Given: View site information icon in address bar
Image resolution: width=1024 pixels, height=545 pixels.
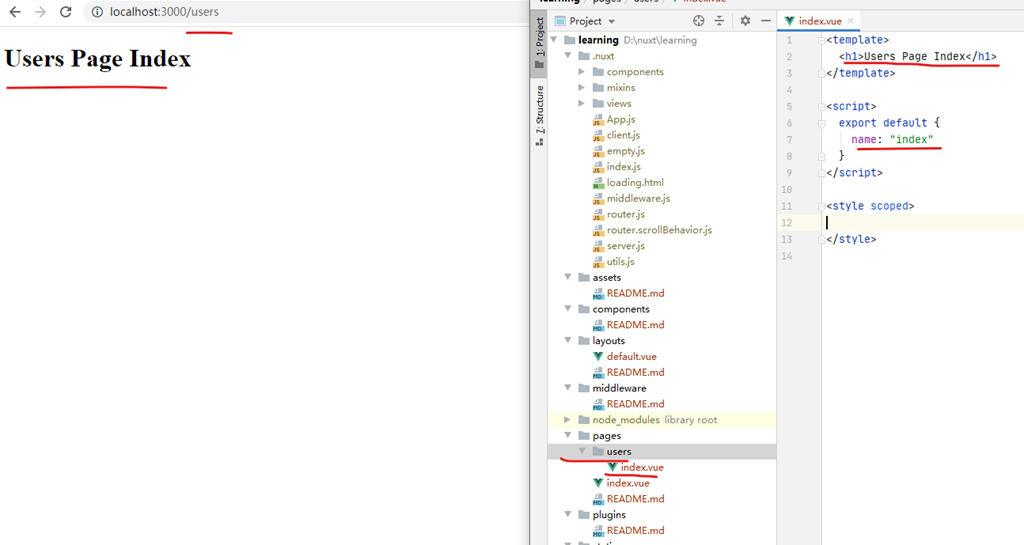Looking at the screenshot, I should [x=97, y=12].
